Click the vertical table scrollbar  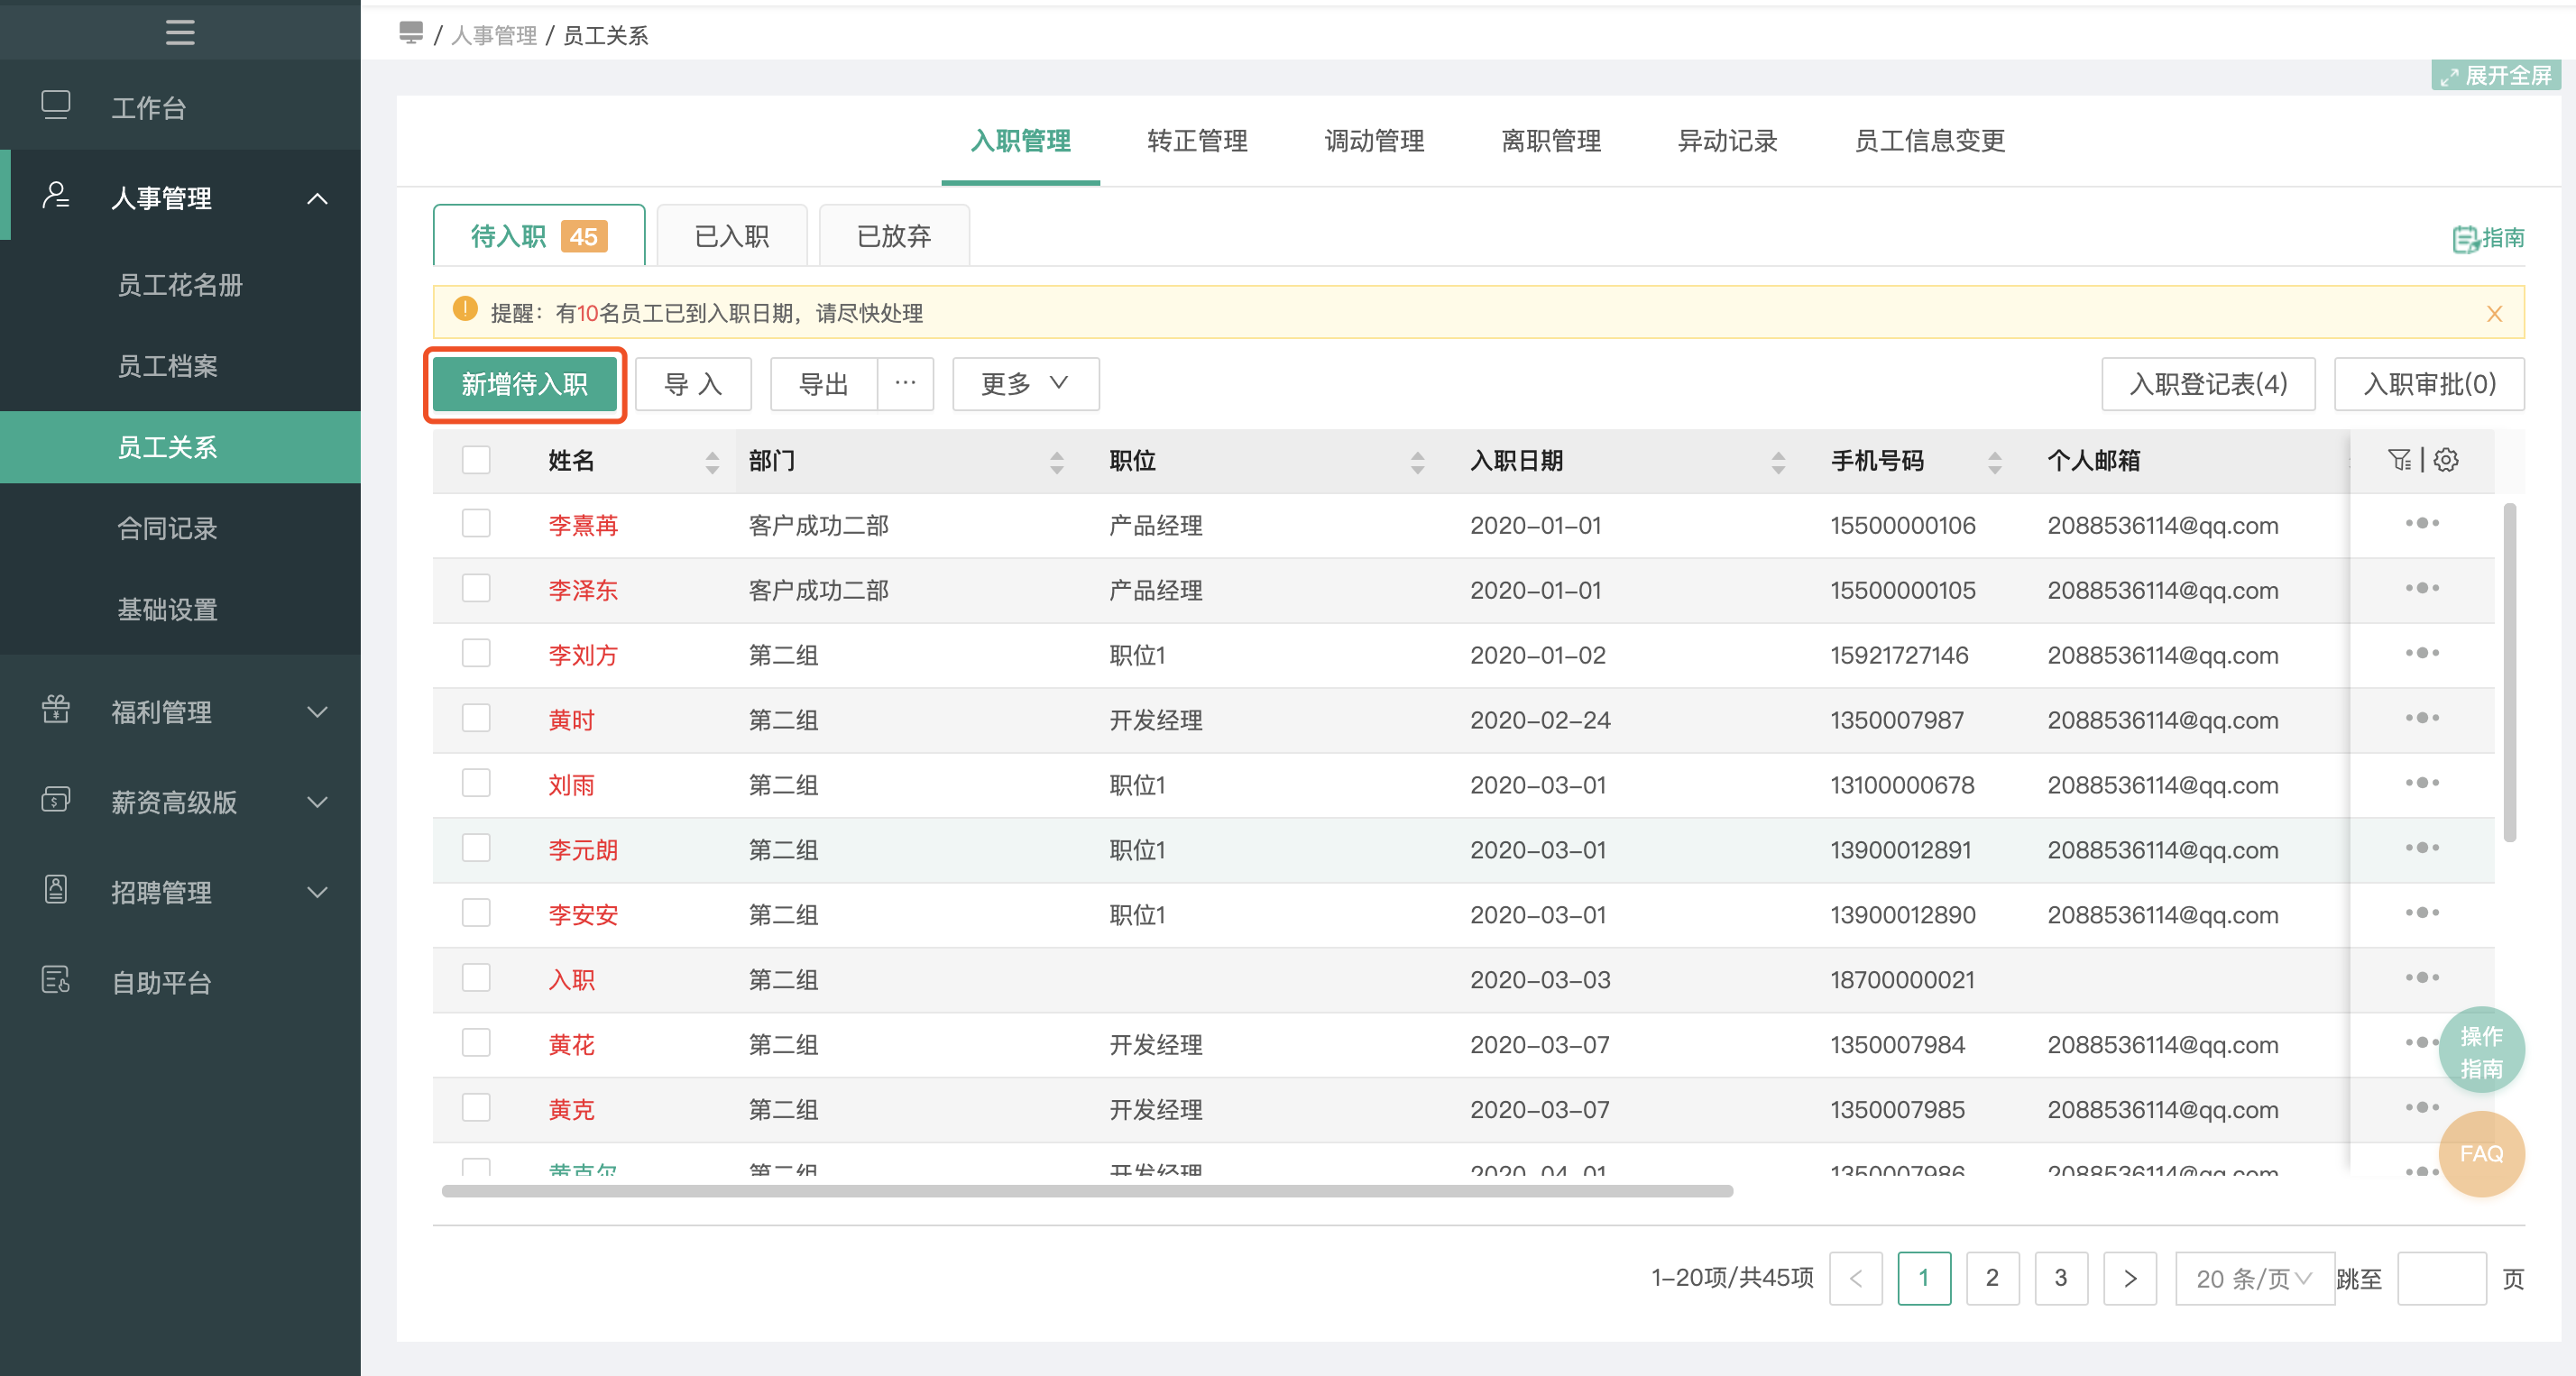point(2509,672)
